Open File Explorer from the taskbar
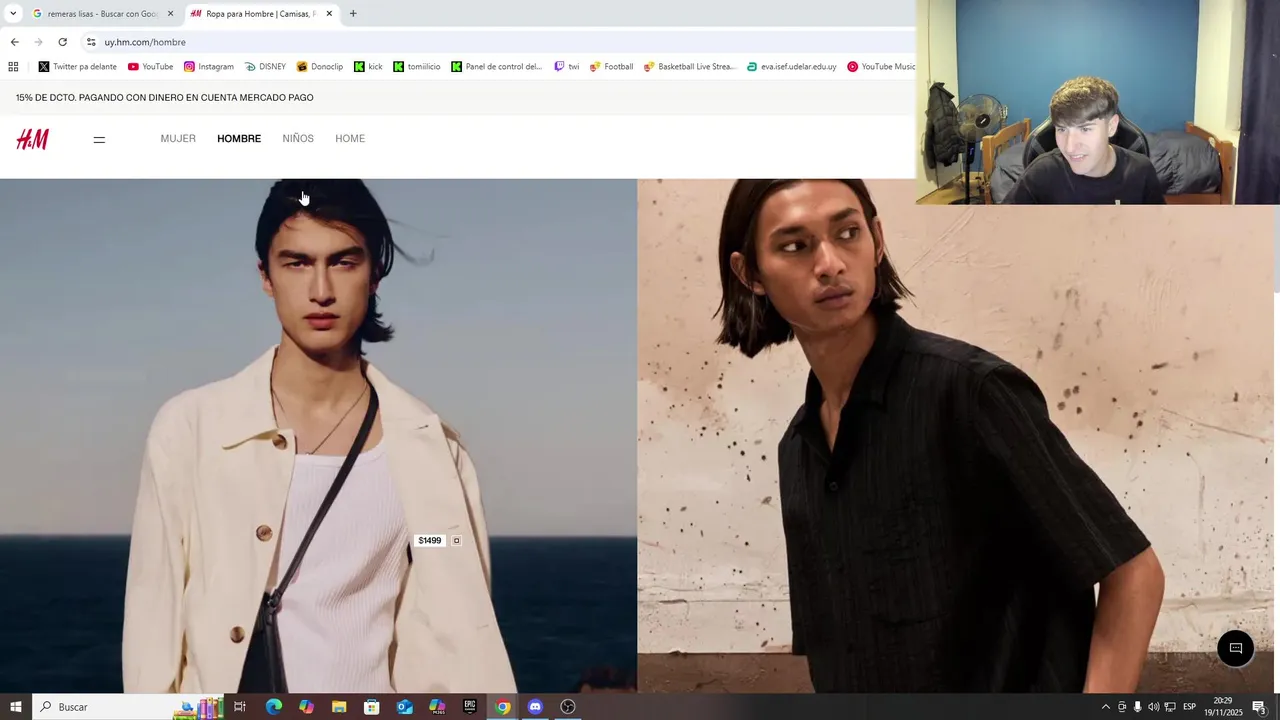Image resolution: width=1280 pixels, height=720 pixels. coord(339,707)
